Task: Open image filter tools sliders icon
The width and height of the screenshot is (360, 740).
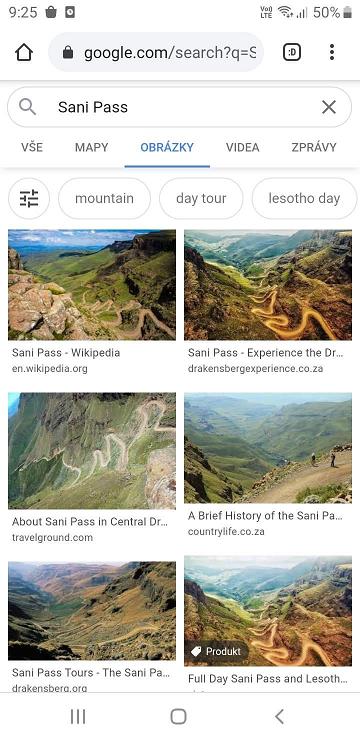Action: tap(29, 199)
